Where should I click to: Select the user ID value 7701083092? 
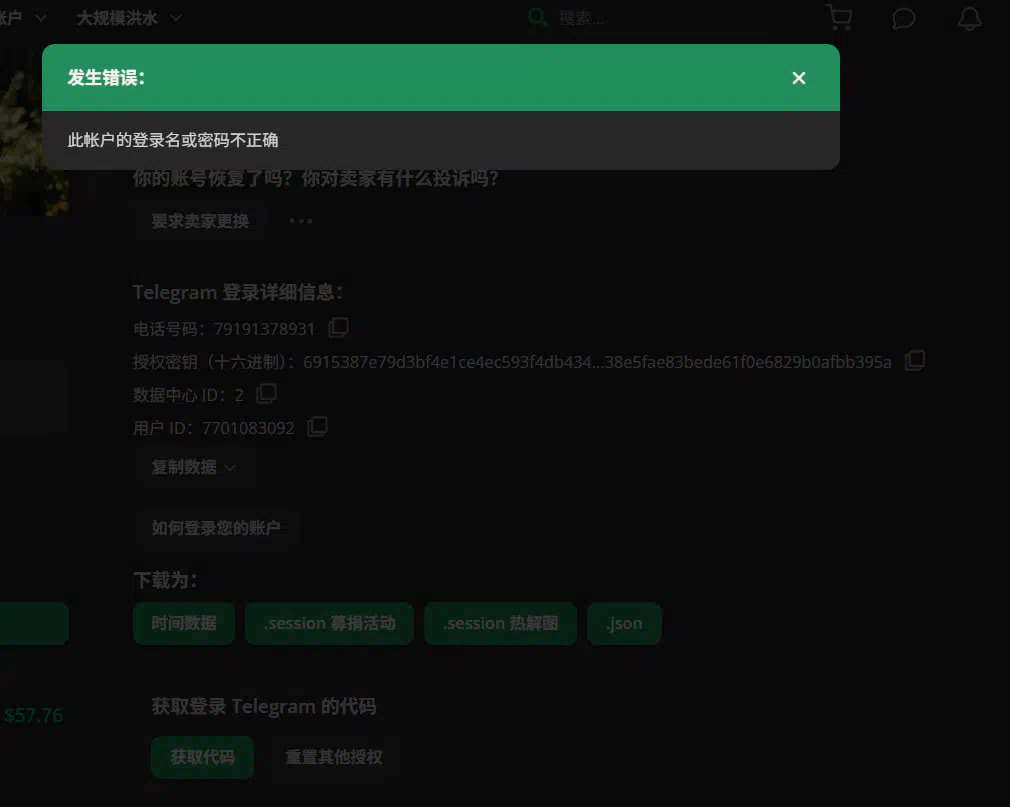[248, 428]
